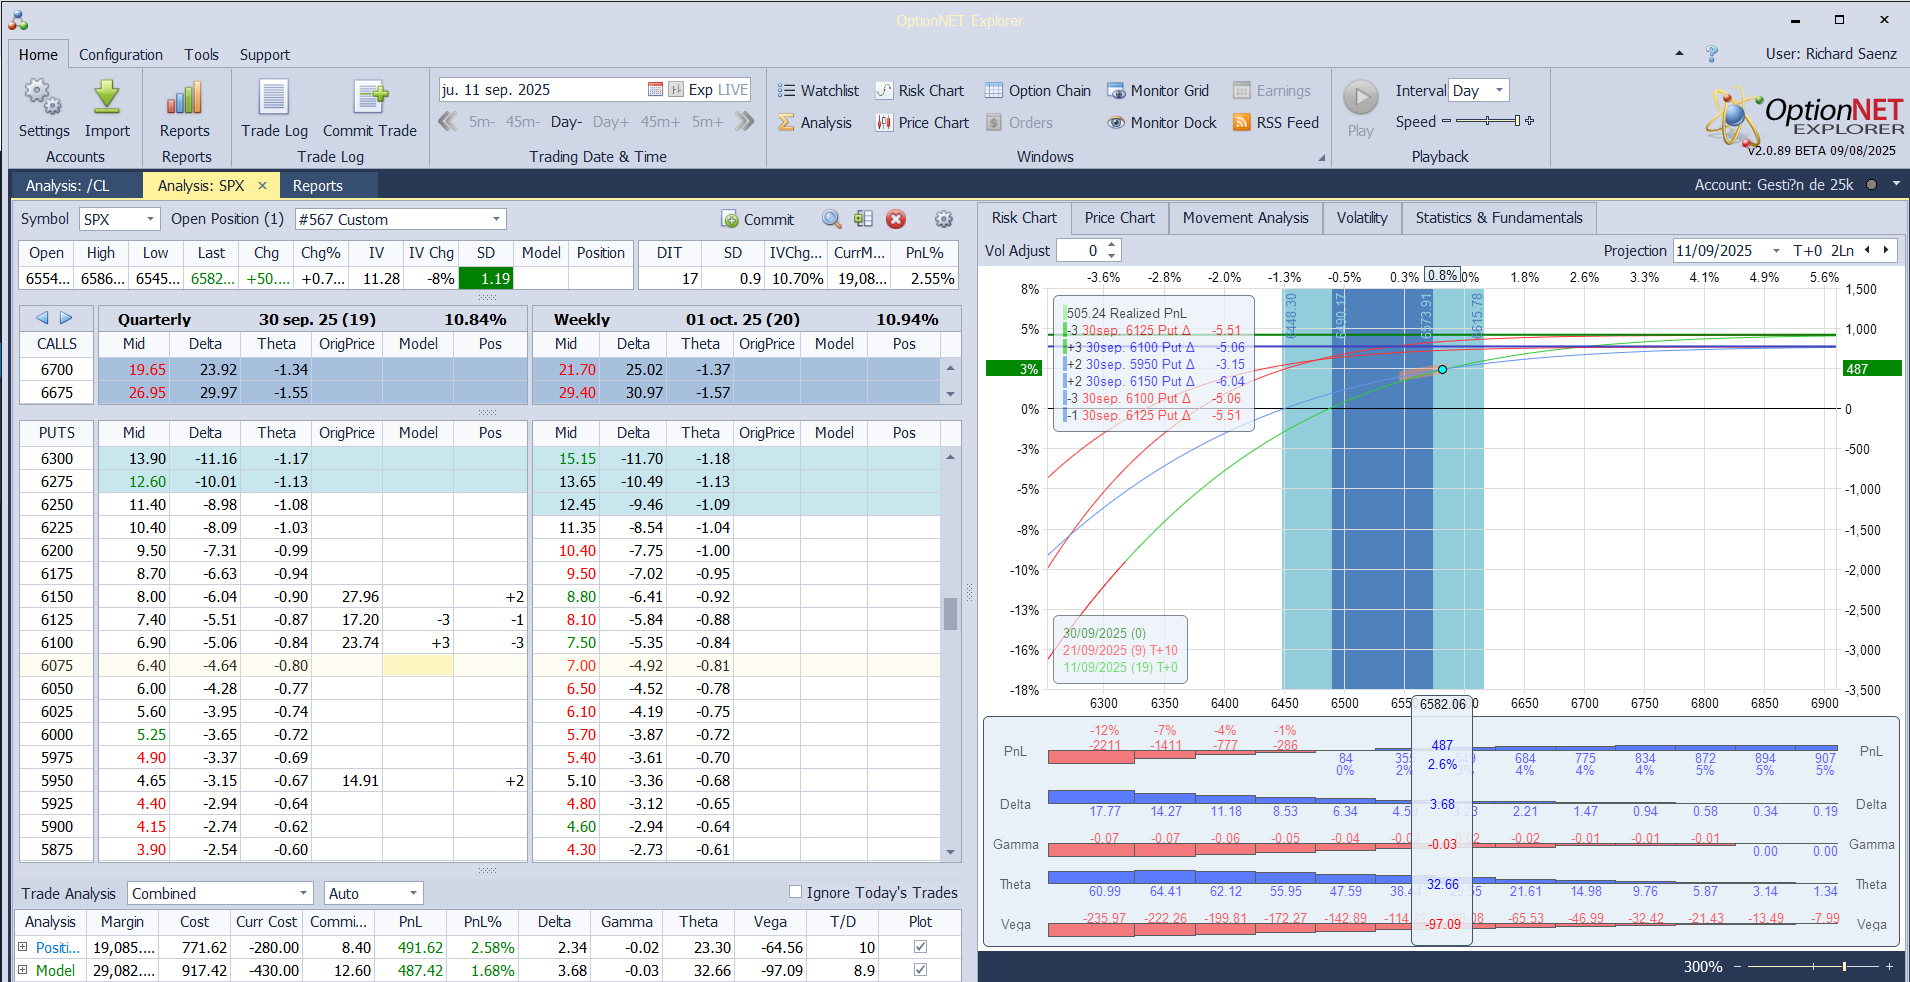The width and height of the screenshot is (1910, 982).
Task: Toggle the 2Ln projection lines option
Action: (x=1842, y=251)
